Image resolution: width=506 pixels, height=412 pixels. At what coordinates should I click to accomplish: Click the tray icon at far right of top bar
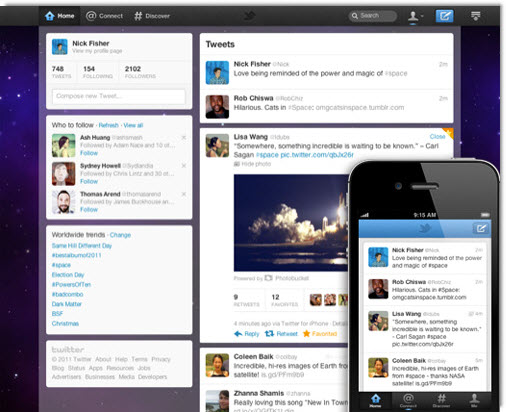(476, 16)
